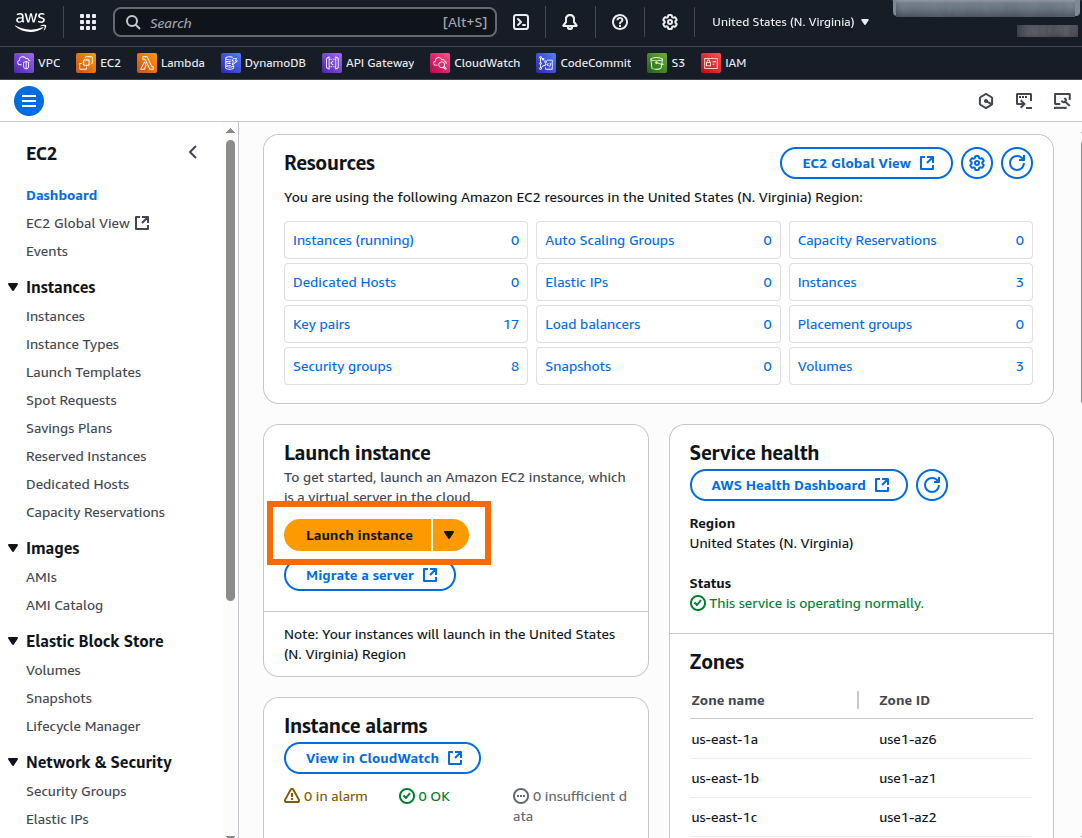This screenshot has width=1082, height=838.
Task: Open the VPC console shortcut
Action: (x=37, y=62)
